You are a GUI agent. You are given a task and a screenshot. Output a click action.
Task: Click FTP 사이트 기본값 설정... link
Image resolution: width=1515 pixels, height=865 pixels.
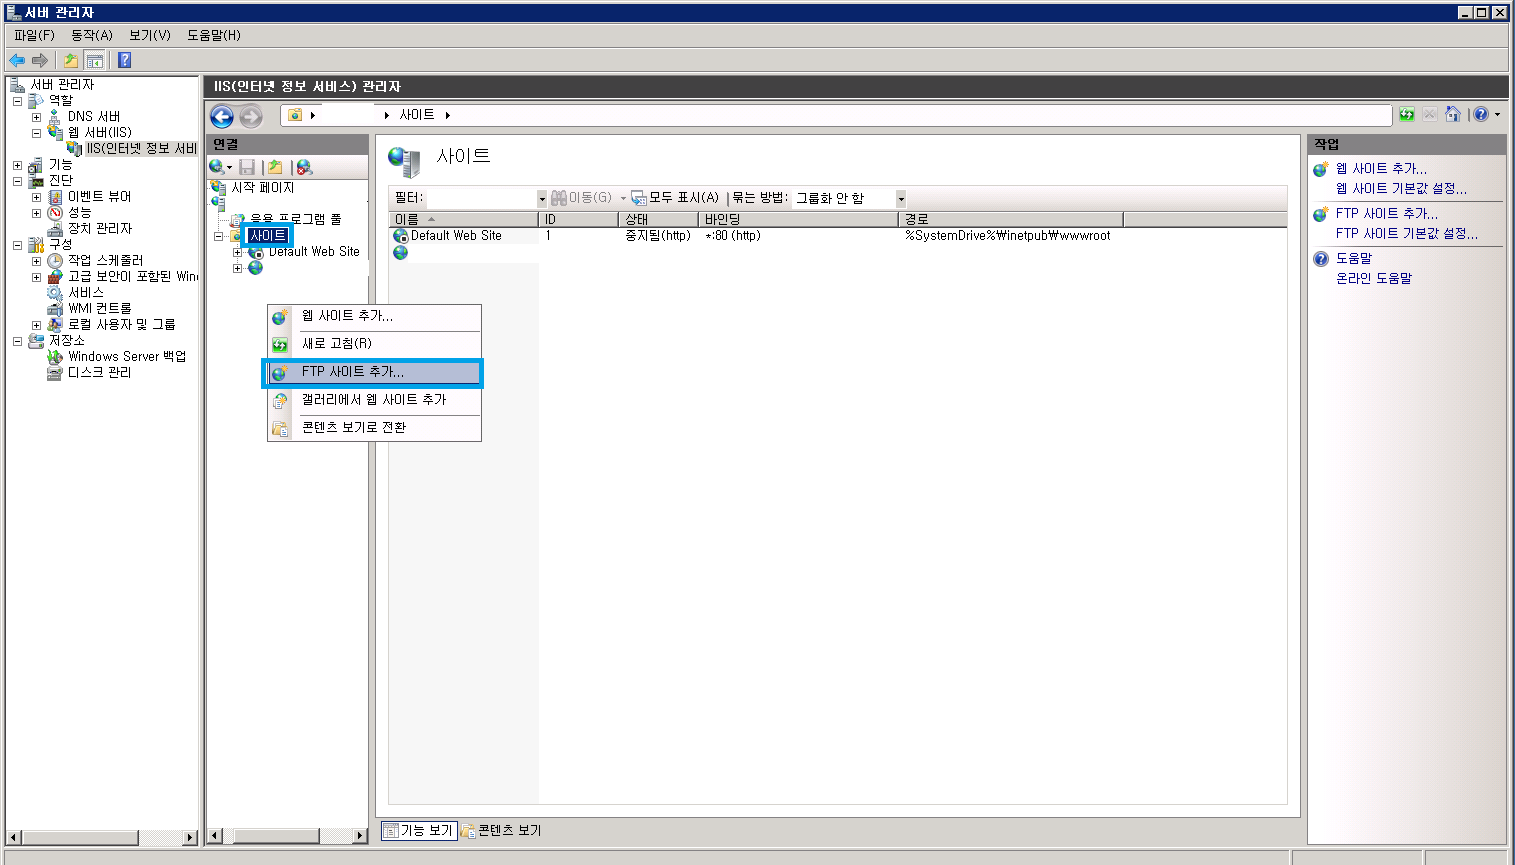(1406, 234)
